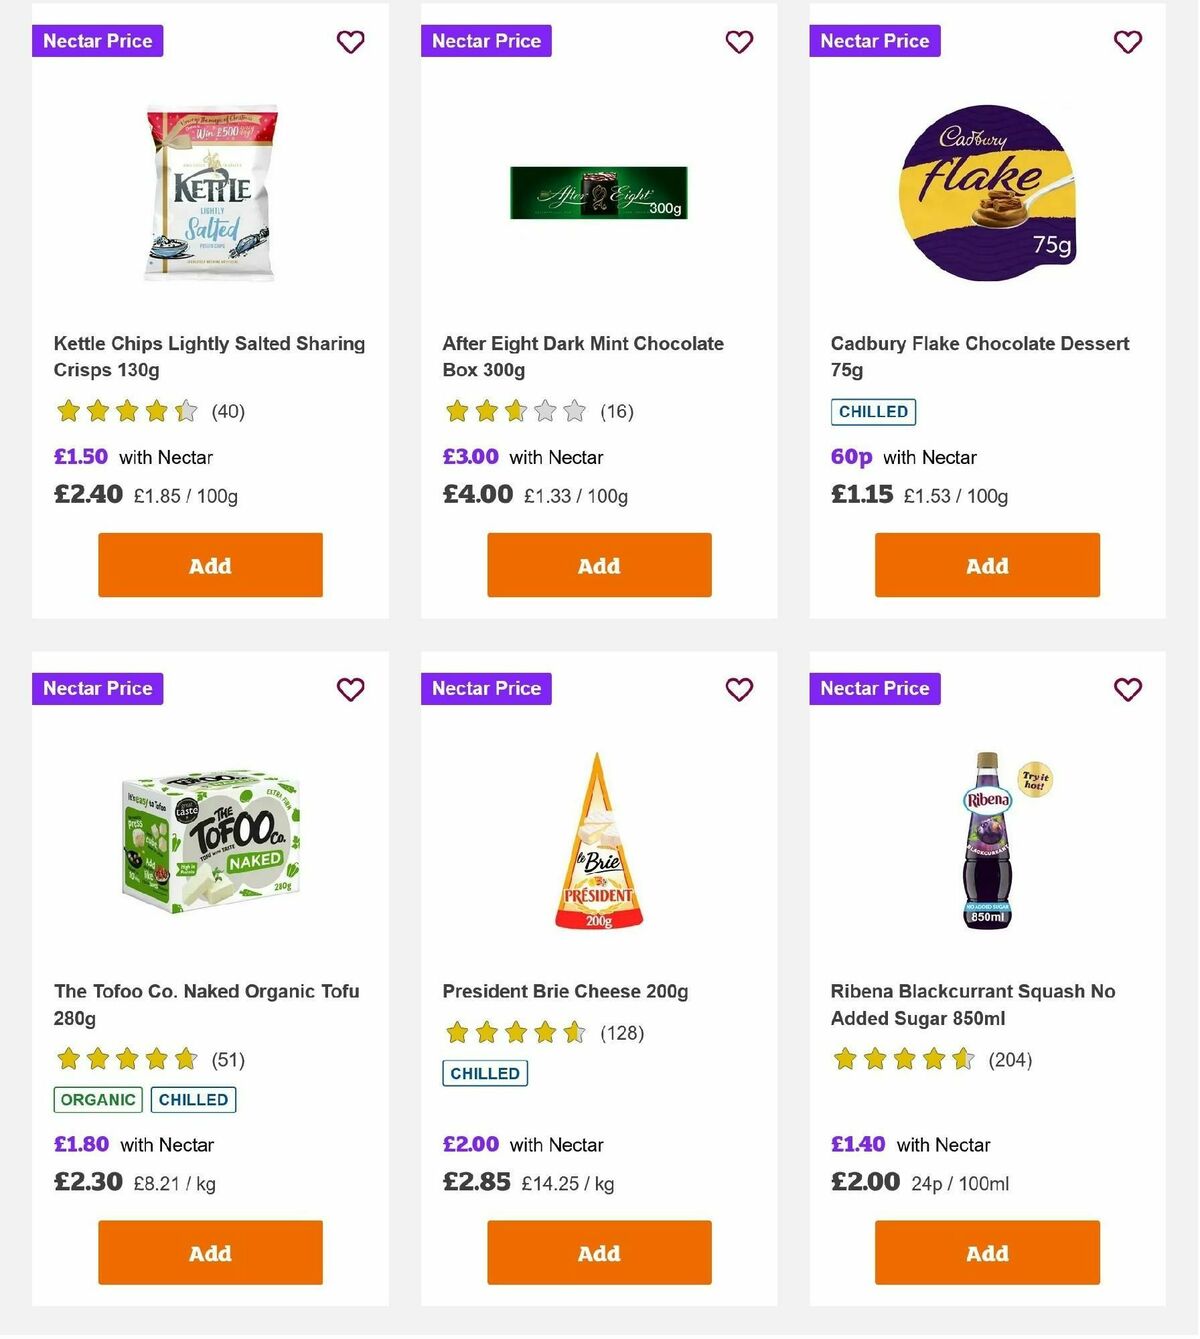View the 204 reviews for Ribena Squash
This screenshot has width=1200, height=1339.
click(x=1009, y=1059)
